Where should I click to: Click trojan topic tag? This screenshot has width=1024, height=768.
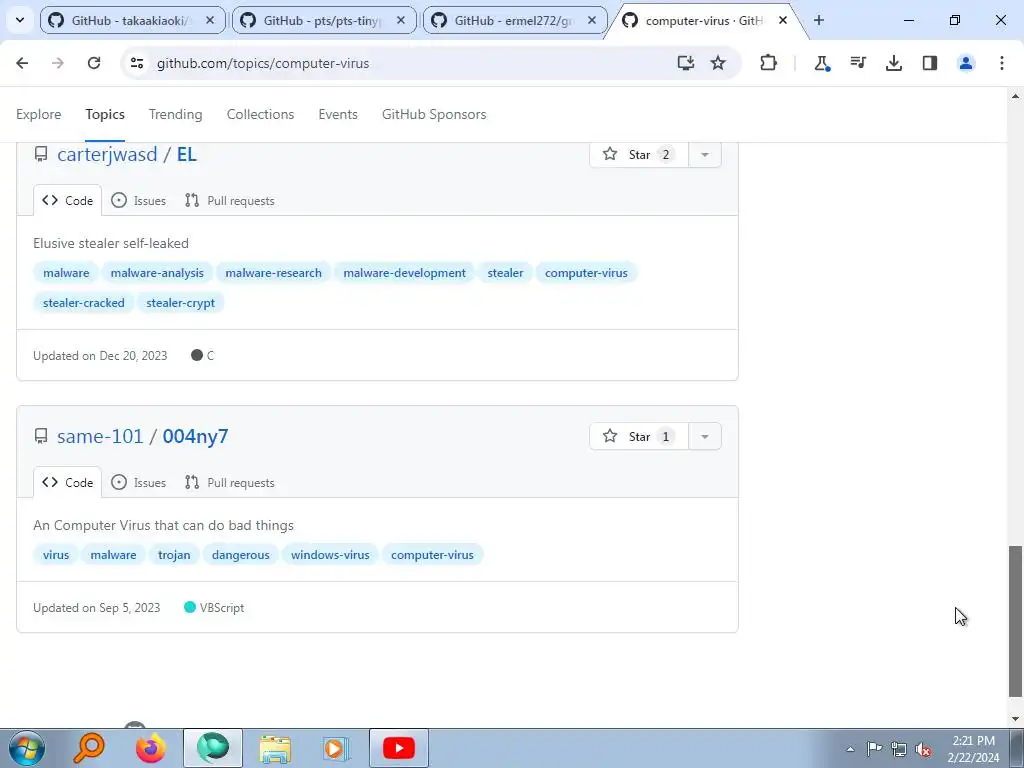(174, 555)
